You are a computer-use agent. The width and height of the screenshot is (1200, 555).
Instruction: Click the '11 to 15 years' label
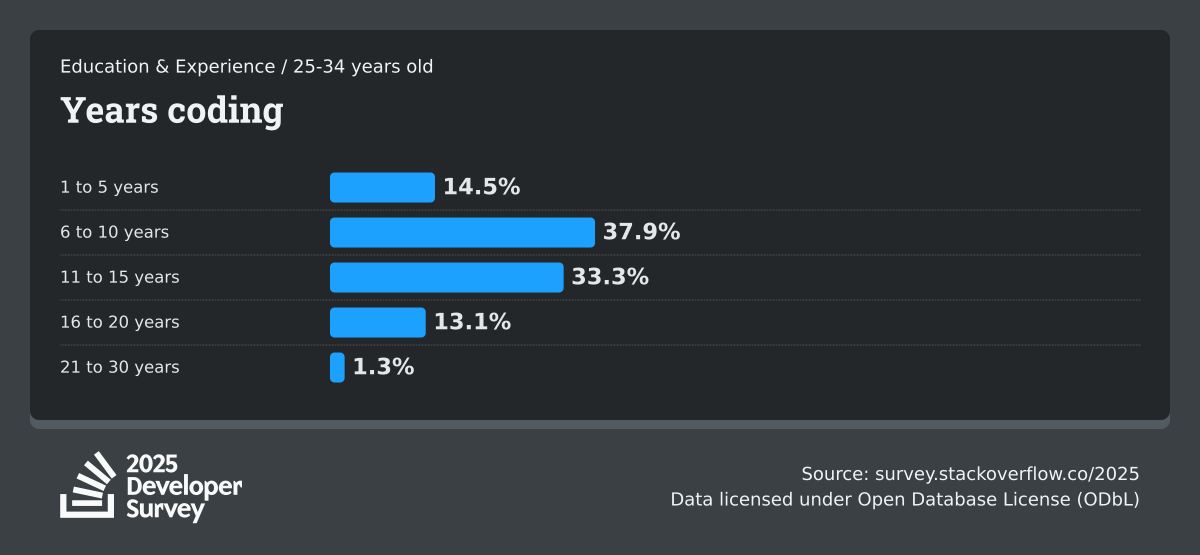120,277
